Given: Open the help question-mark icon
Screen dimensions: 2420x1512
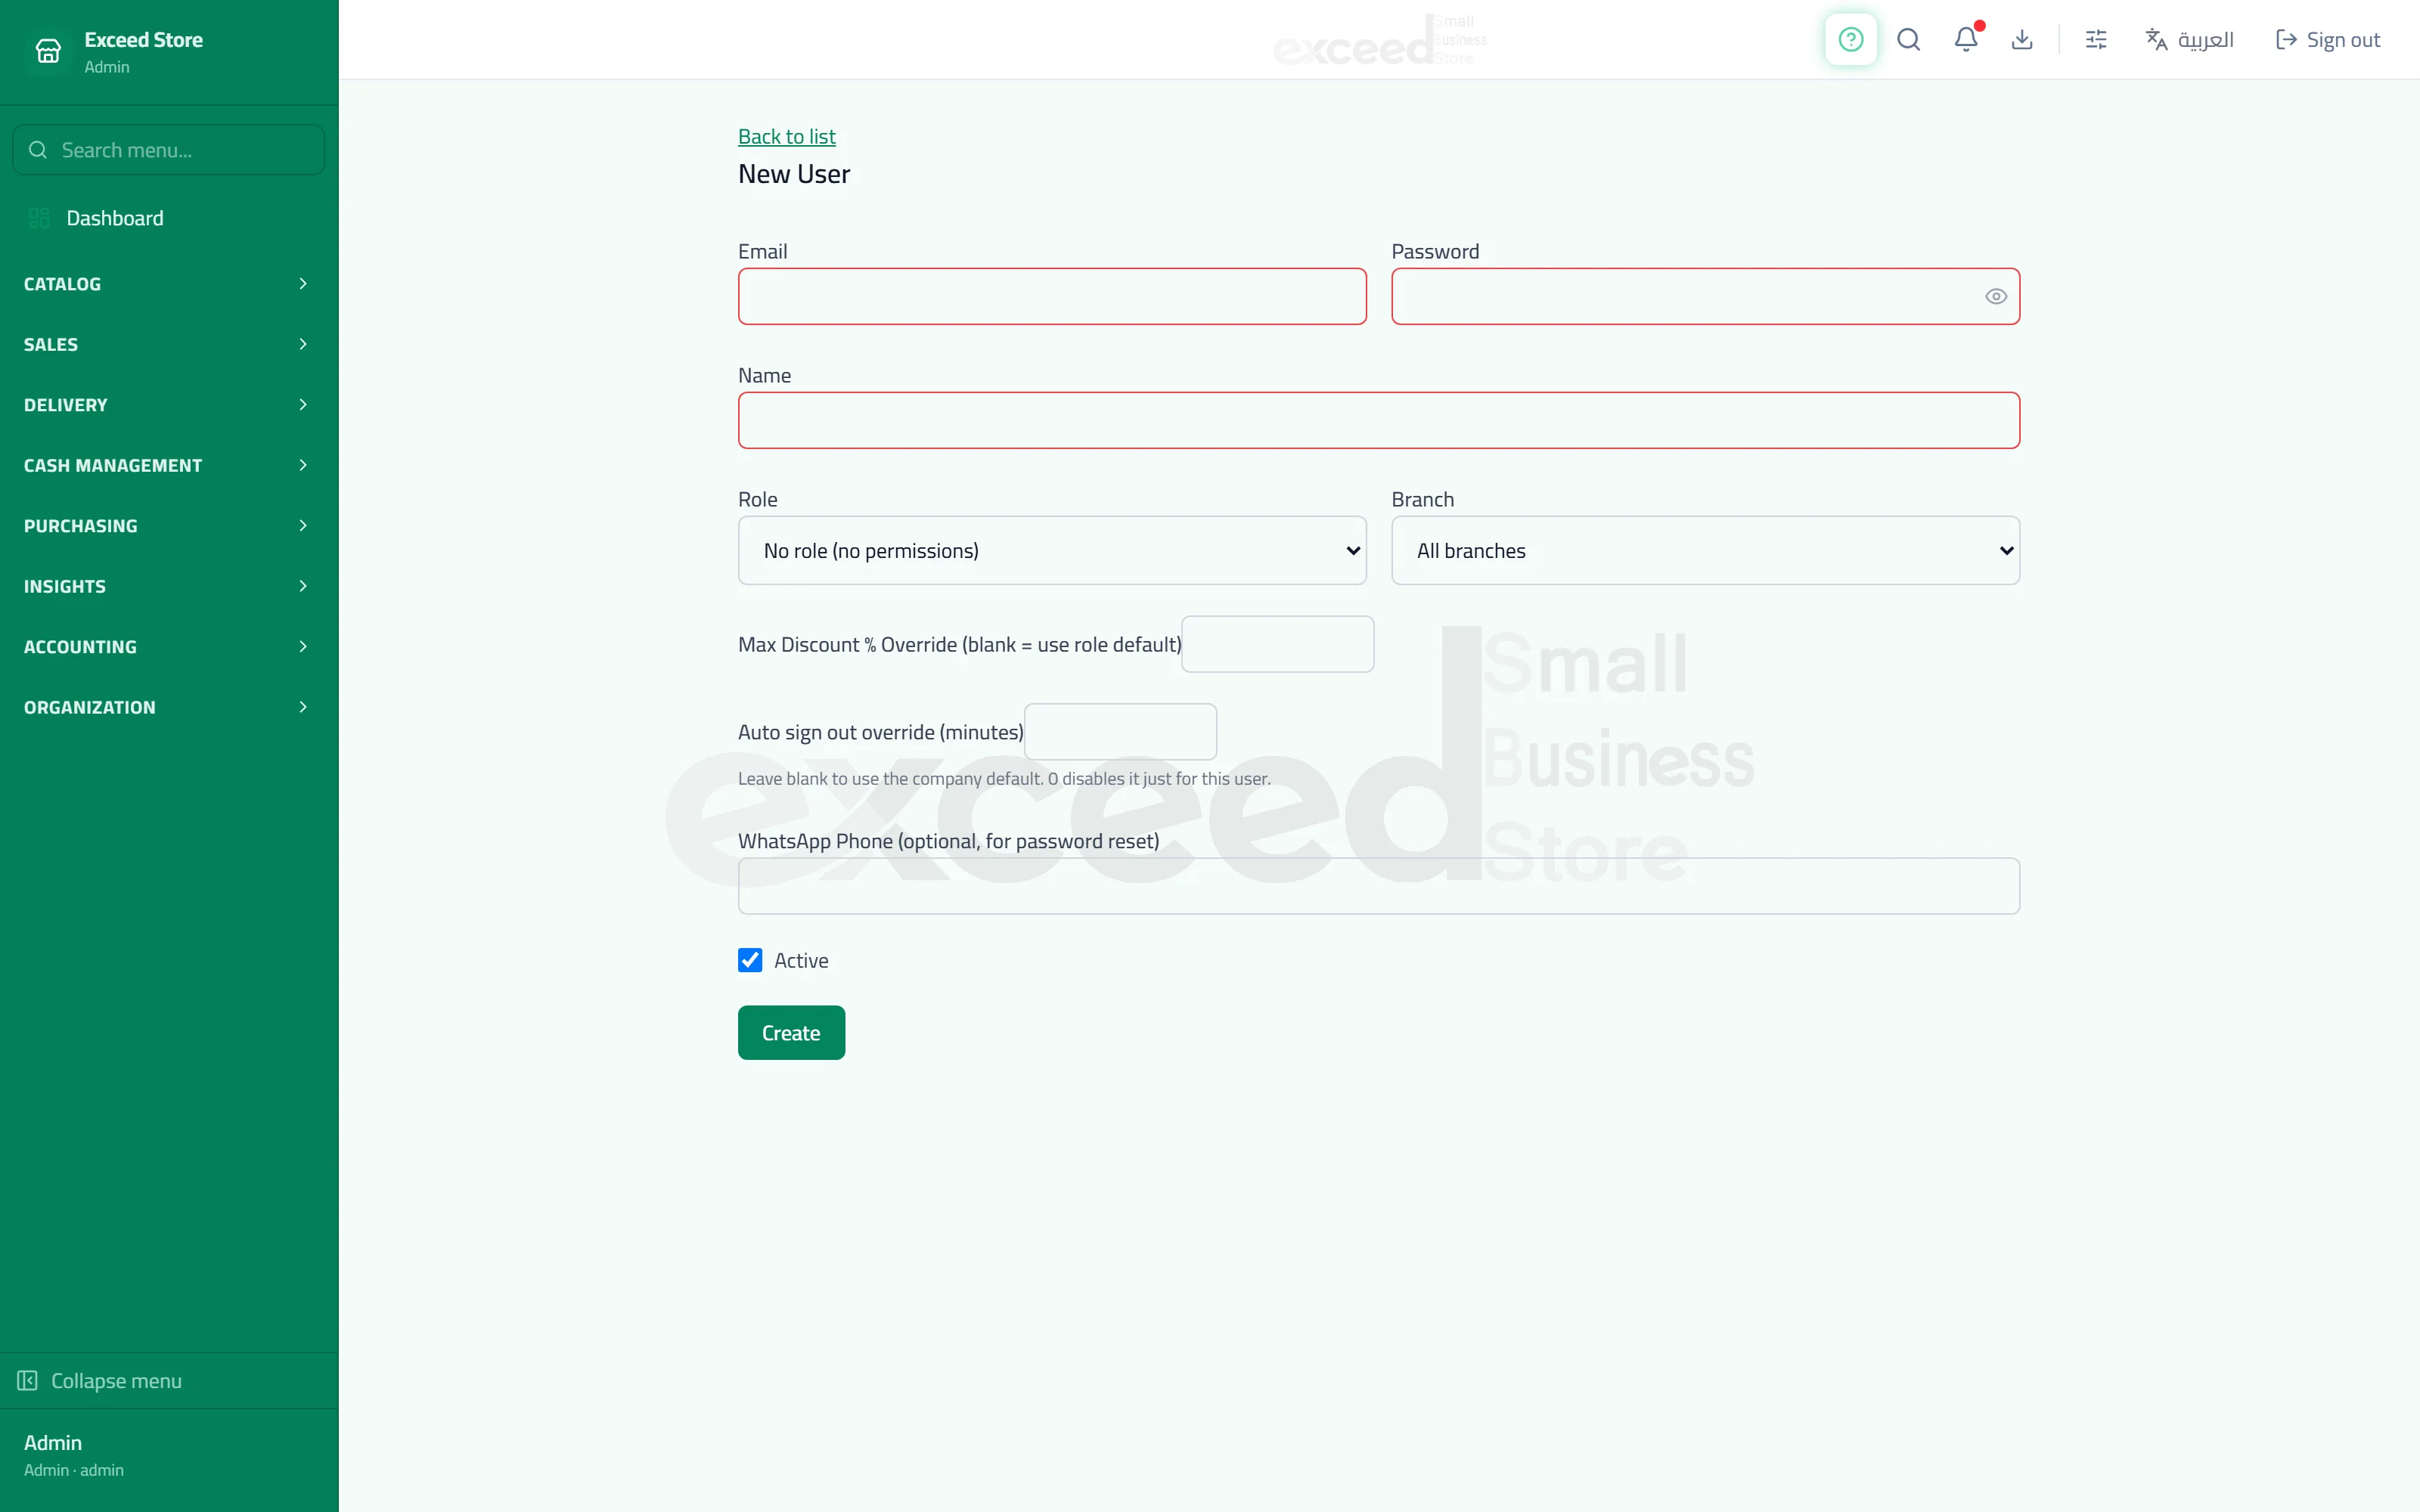Looking at the screenshot, I should coord(1850,39).
